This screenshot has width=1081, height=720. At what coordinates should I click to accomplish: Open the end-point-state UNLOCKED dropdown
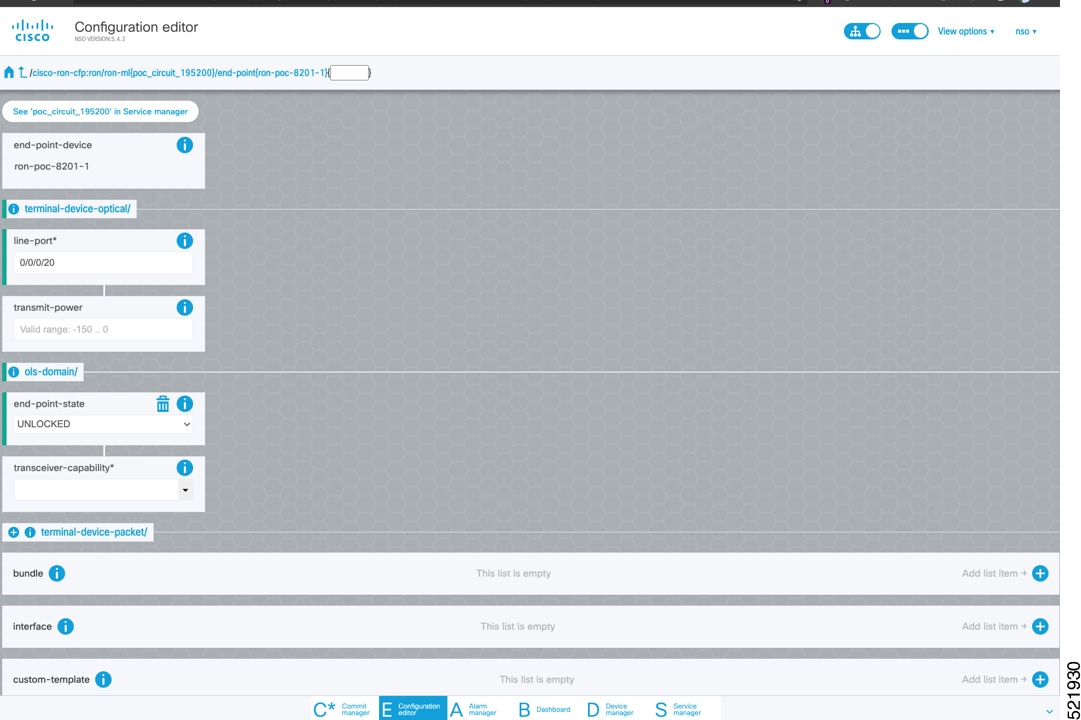[103, 424]
